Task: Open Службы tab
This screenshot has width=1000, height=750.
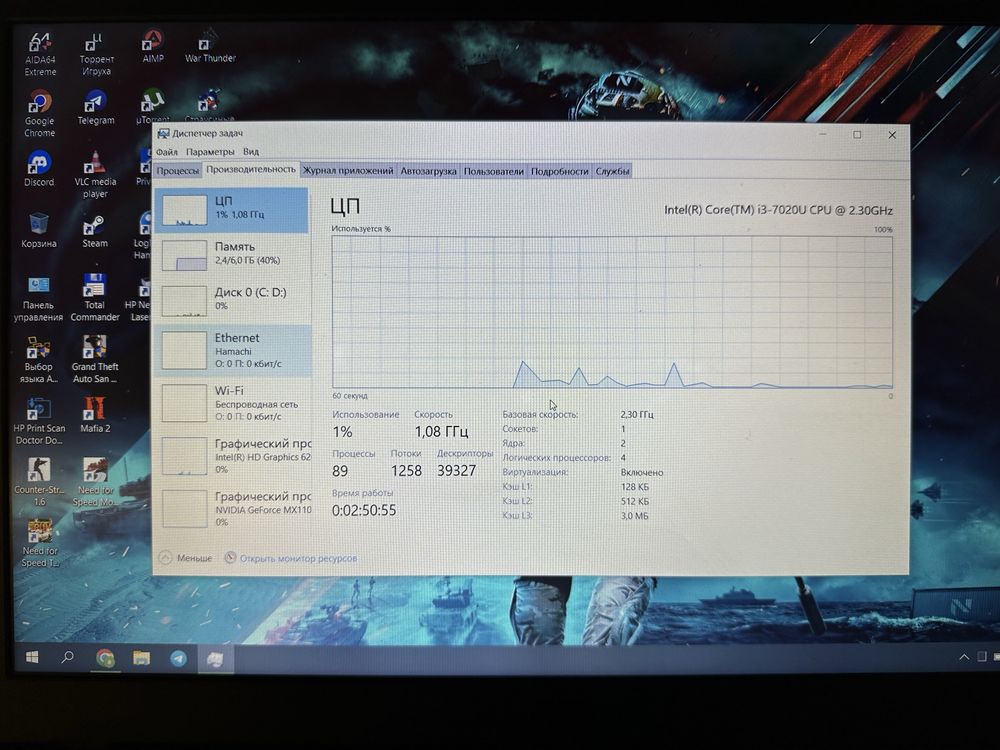Action: click(x=612, y=171)
